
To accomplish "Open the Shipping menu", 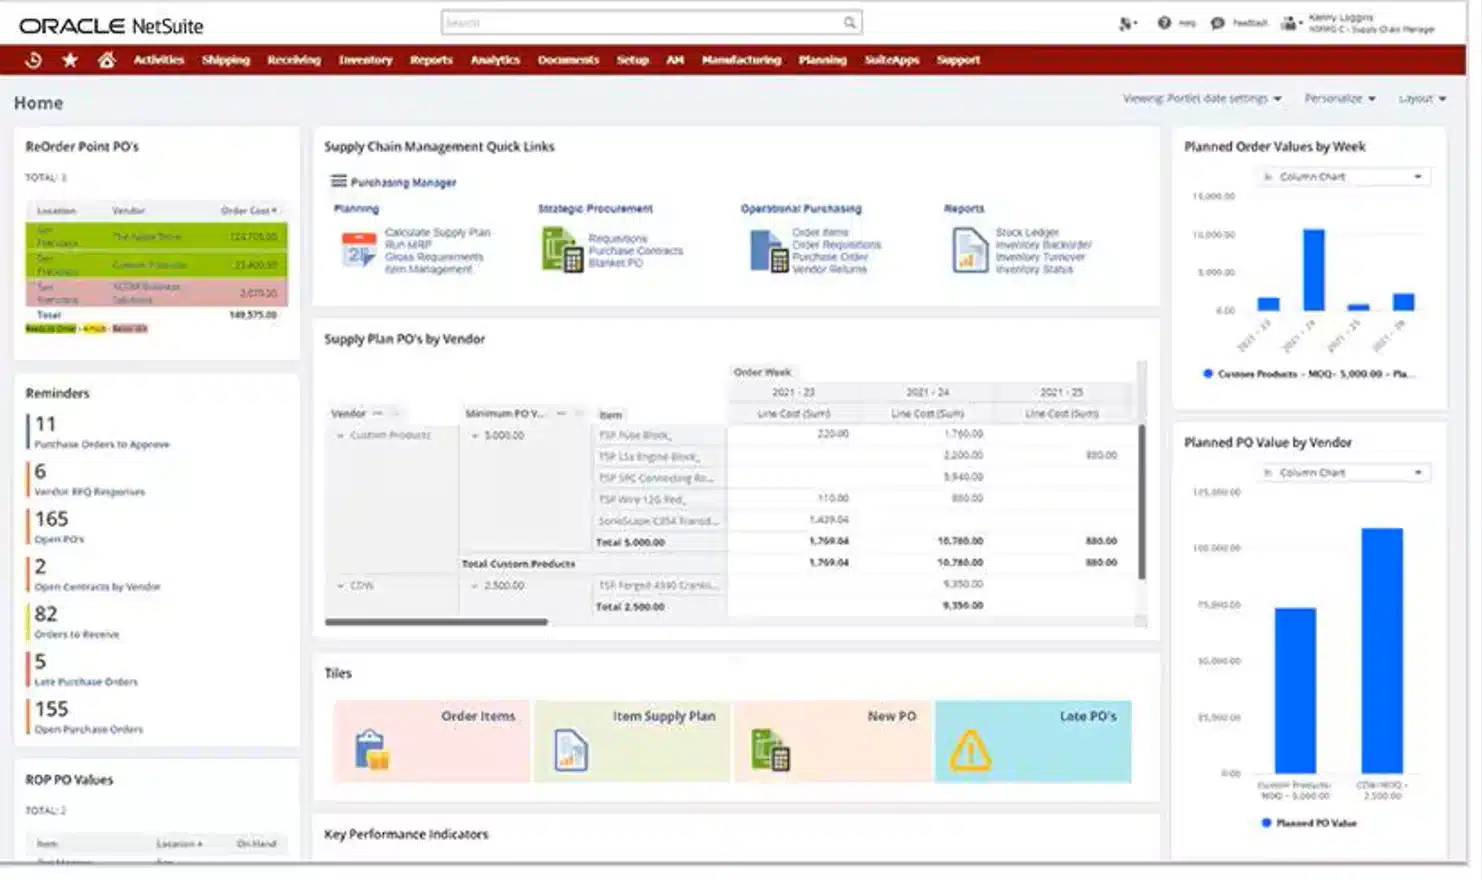I will tap(226, 60).
